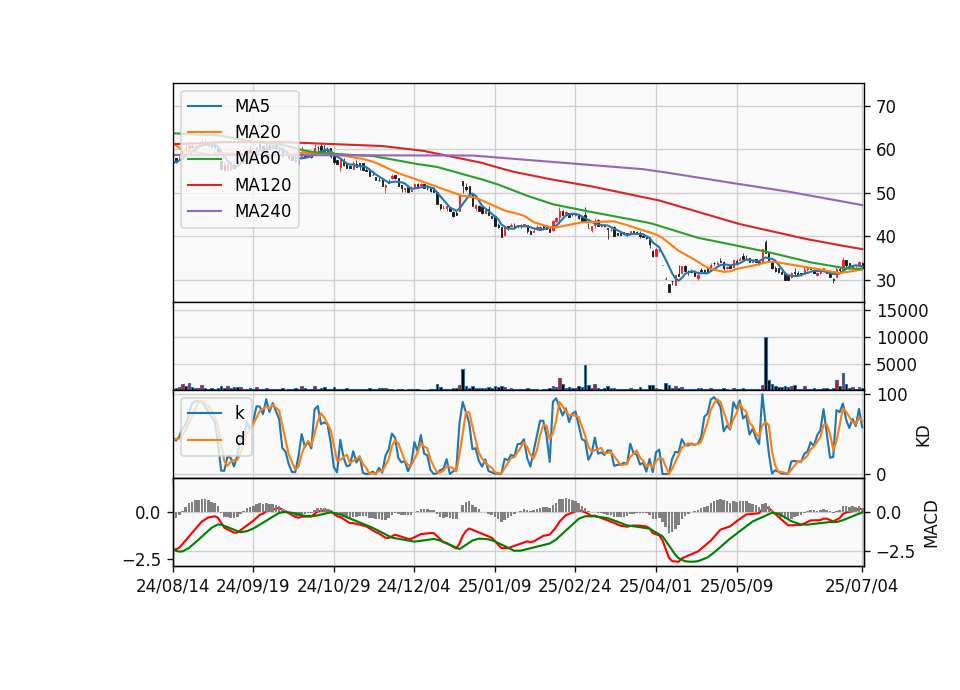Screen dimensions: 960x690
Task: Click the price axis value 70
Action: click(885, 107)
